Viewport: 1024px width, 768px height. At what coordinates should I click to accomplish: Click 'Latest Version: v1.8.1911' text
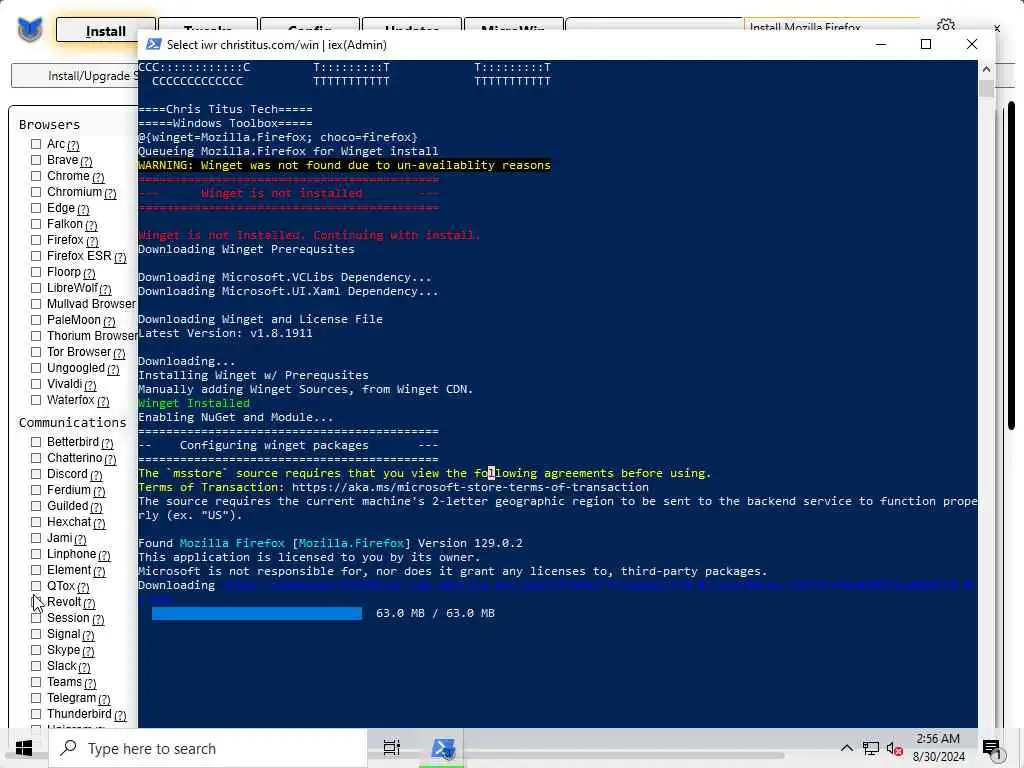(225, 333)
